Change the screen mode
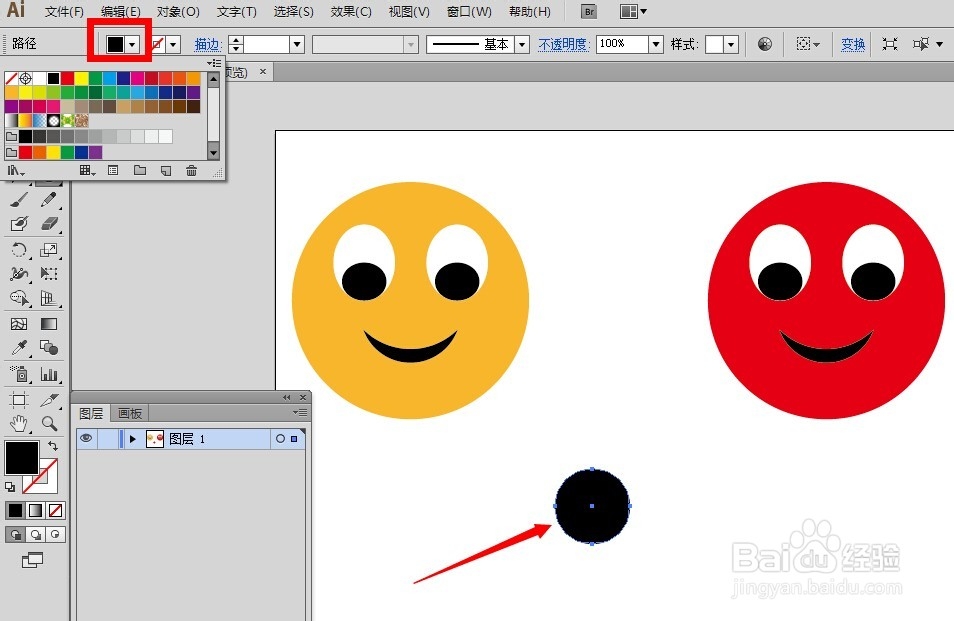Viewport: 954px width, 621px height. pyautogui.click(x=32, y=560)
